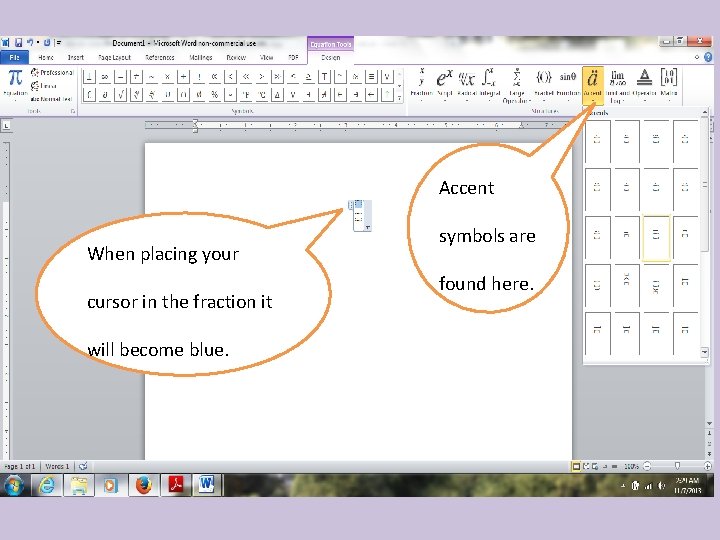Viewport: 720px width, 540px height.
Task: Open the Limit and Log dropdown
Action: (618, 85)
